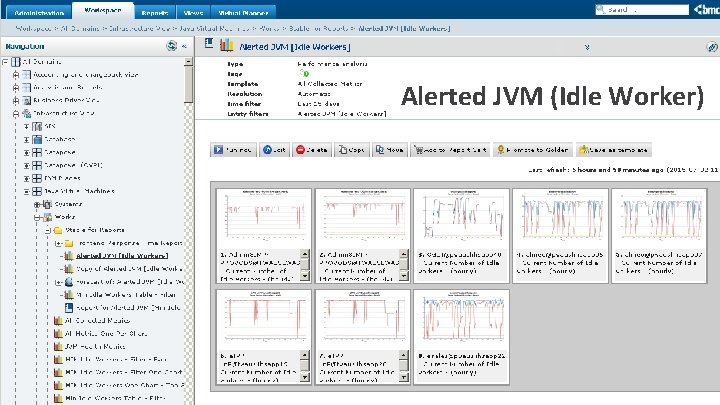
Task: Select Alerted JVM [Idle Workers] tree item
Action: coord(122,256)
